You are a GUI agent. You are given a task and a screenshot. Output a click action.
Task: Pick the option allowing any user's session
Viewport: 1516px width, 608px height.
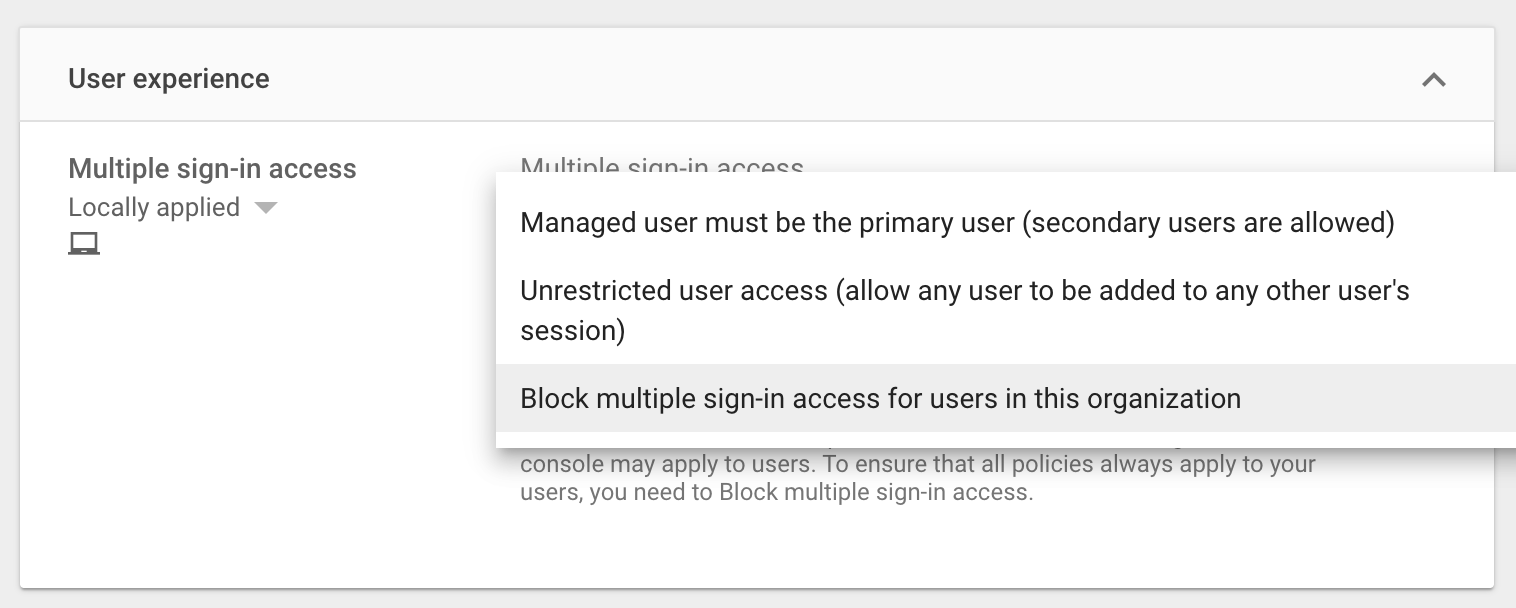pos(965,310)
